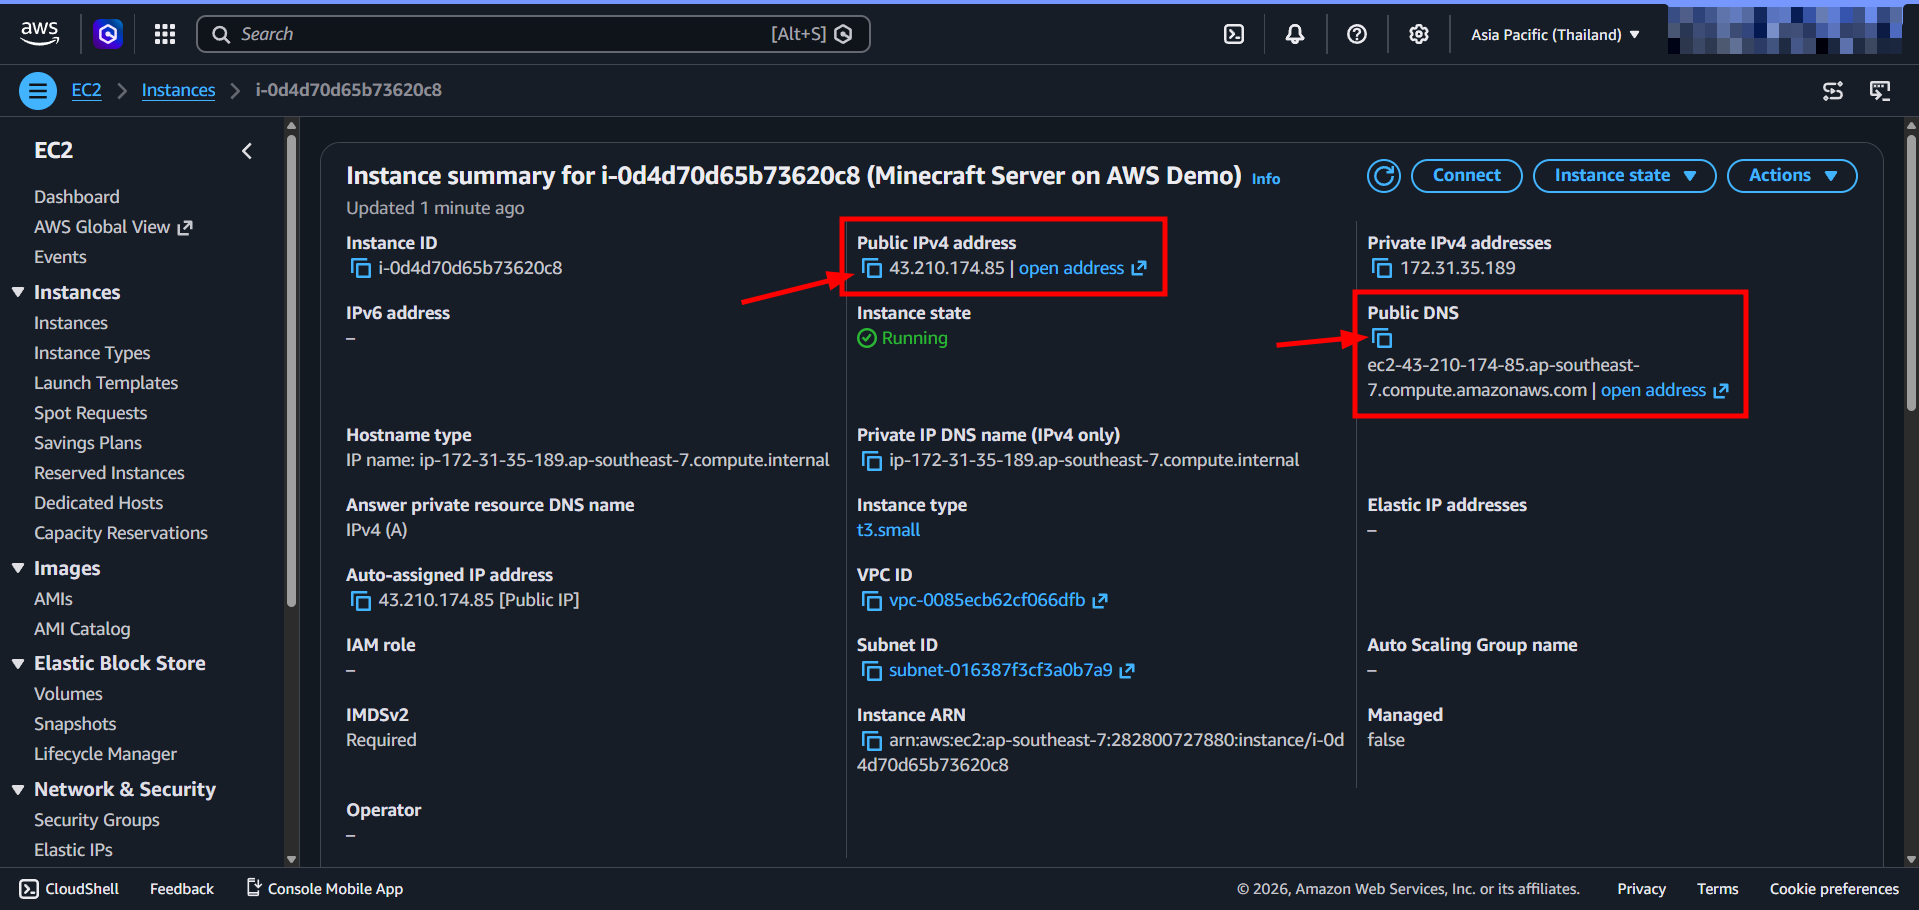Go to Instances in the breadcrumb
This screenshot has height=910, width=1919.
tap(178, 90)
